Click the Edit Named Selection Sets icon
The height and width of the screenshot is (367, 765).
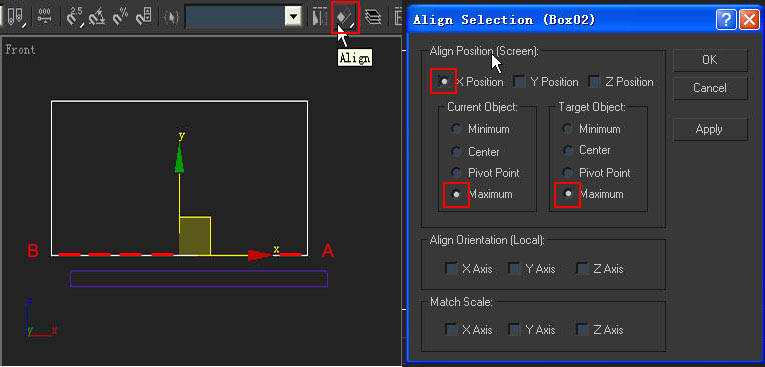(171, 18)
